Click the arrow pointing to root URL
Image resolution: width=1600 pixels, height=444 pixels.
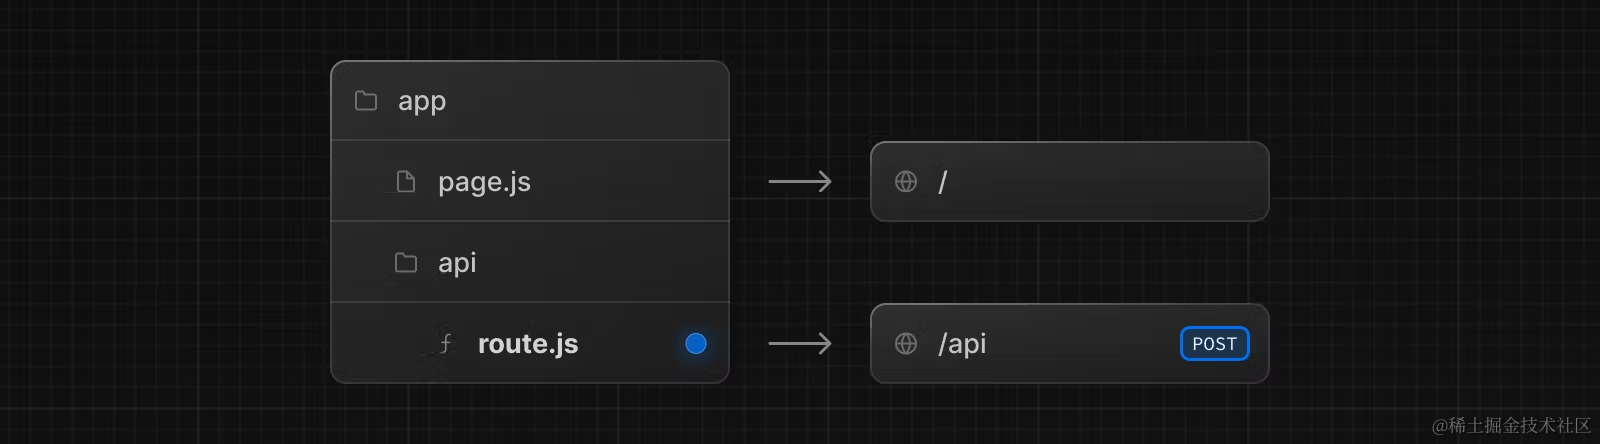800,182
